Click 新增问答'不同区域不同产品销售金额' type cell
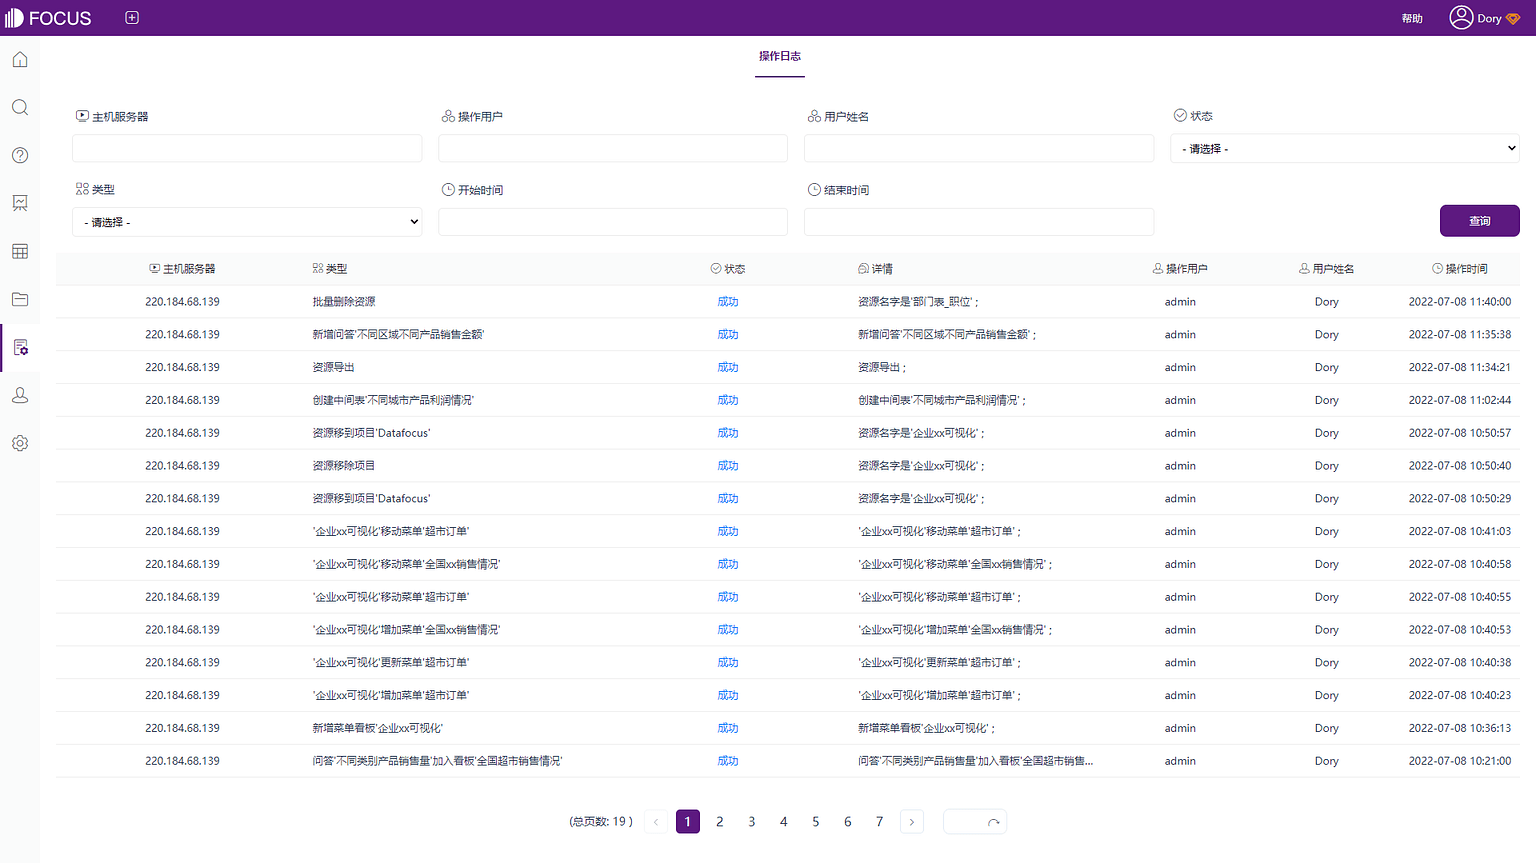Image resolution: width=1536 pixels, height=863 pixels. (x=398, y=335)
